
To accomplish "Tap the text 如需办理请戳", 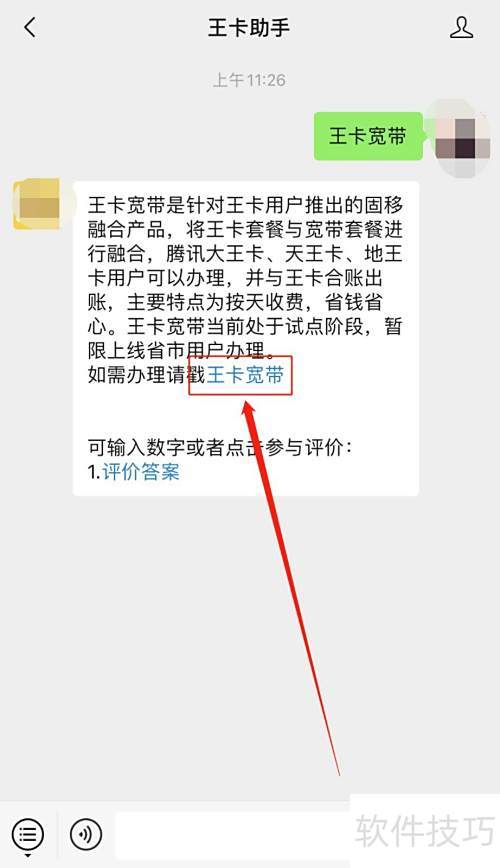I will click(x=147, y=375).
